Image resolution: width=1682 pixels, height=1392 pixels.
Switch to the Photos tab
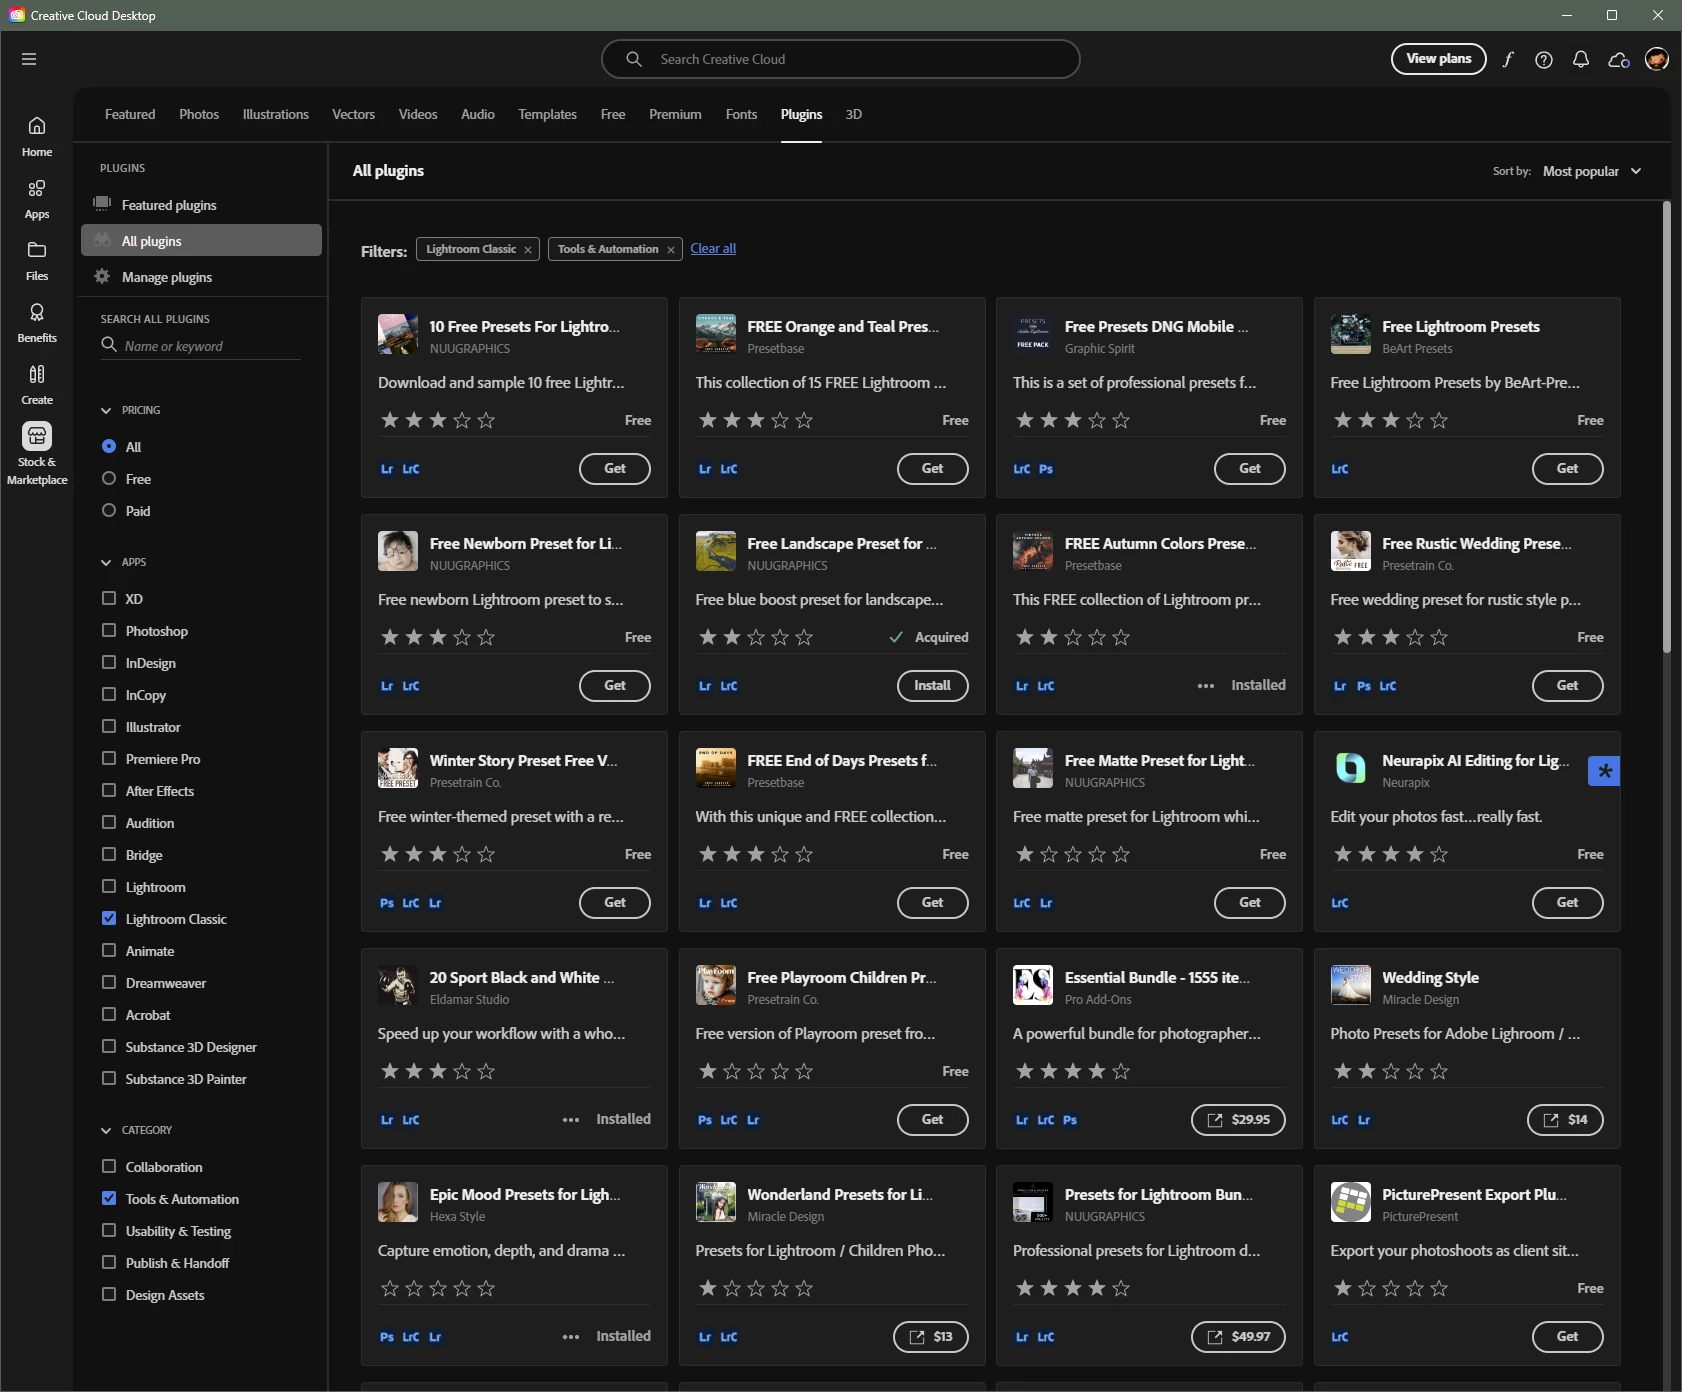click(x=199, y=115)
